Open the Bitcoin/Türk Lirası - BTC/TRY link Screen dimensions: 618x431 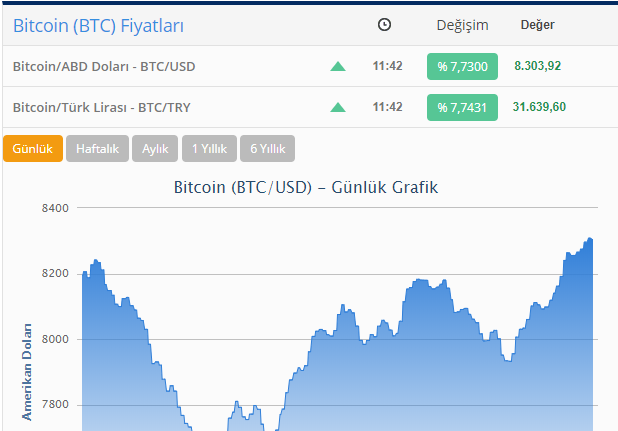click(x=102, y=108)
